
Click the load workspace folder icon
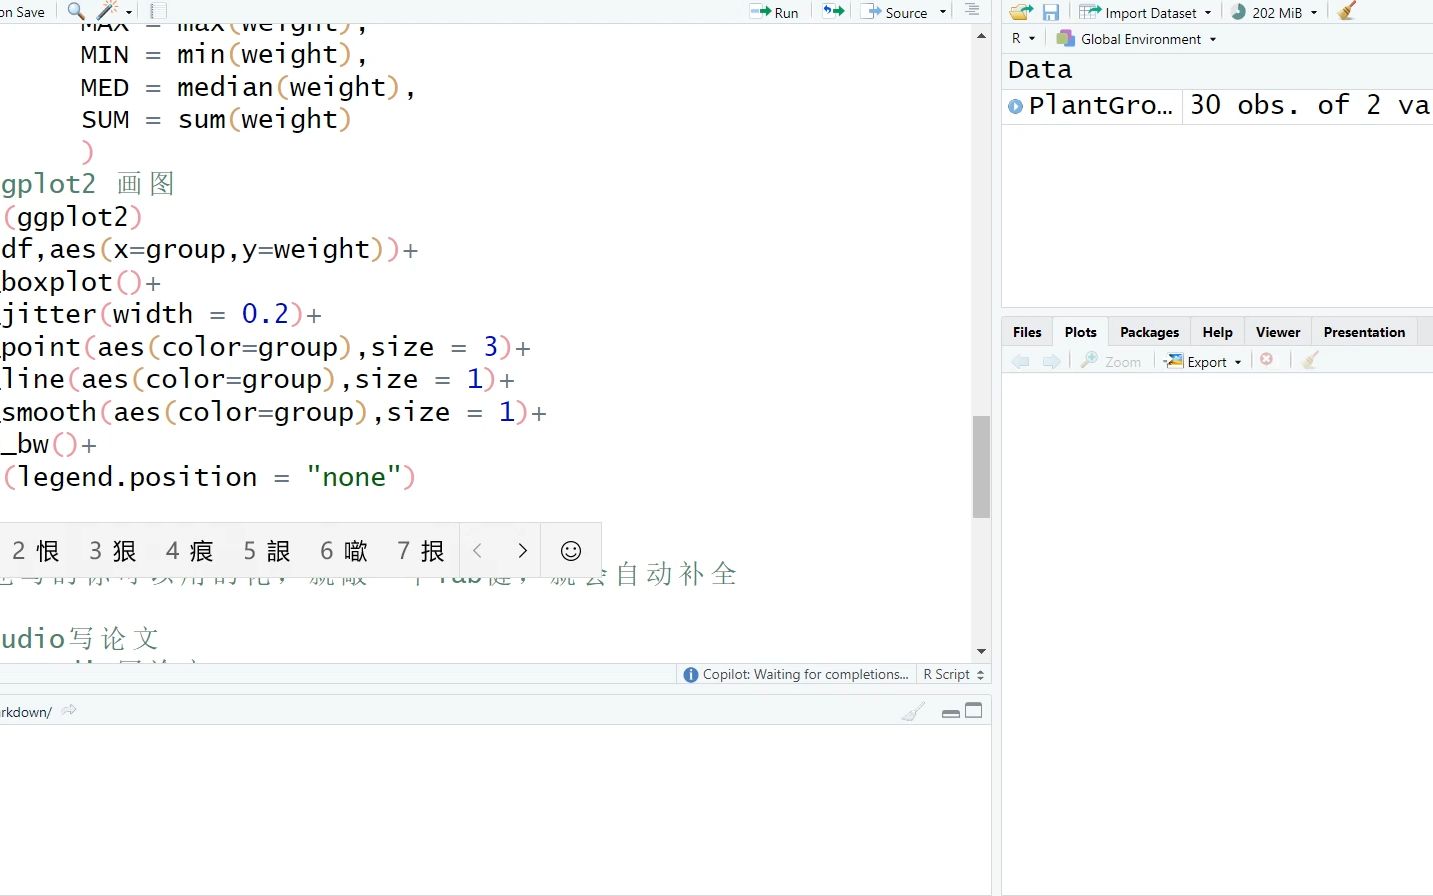tap(1021, 12)
